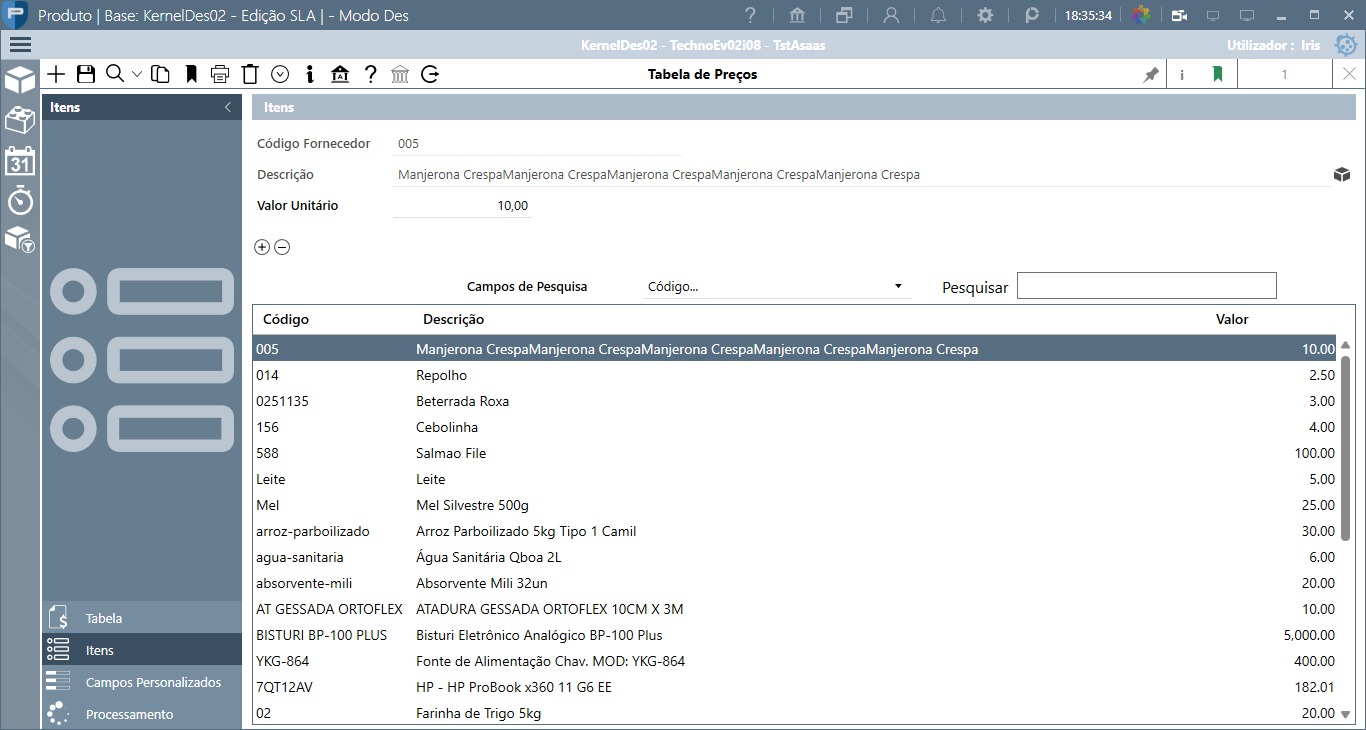
Task: Save the record with the floppy disk icon
Action: [85, 74]
